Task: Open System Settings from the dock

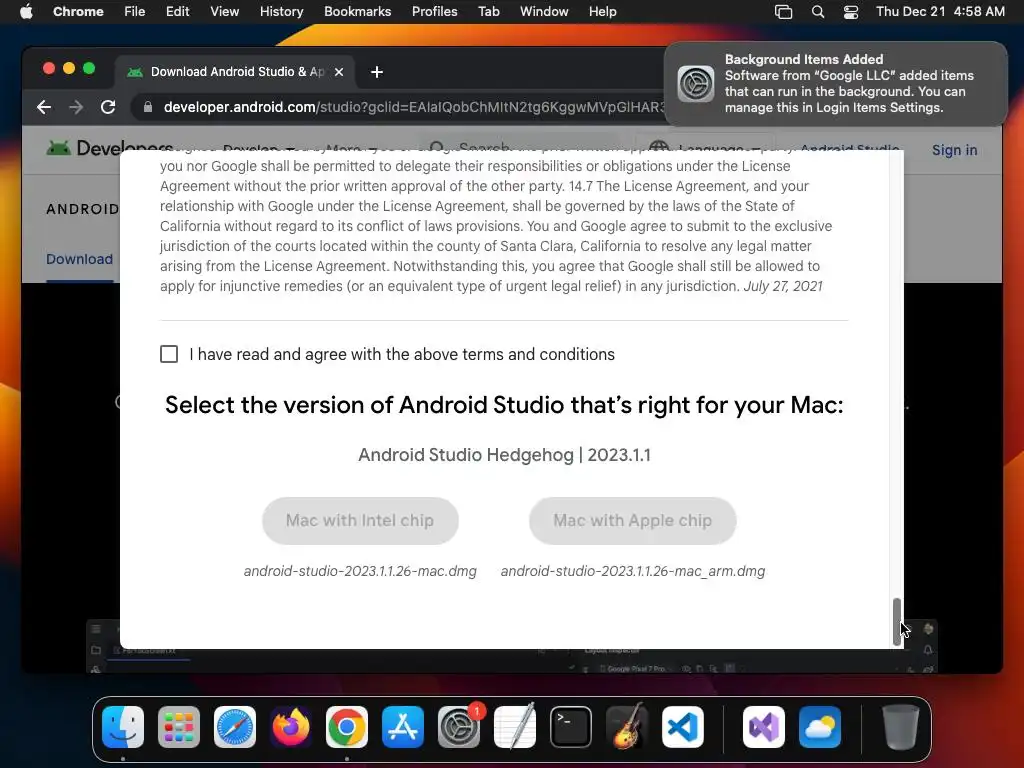Action: click(x=459, y=727)
